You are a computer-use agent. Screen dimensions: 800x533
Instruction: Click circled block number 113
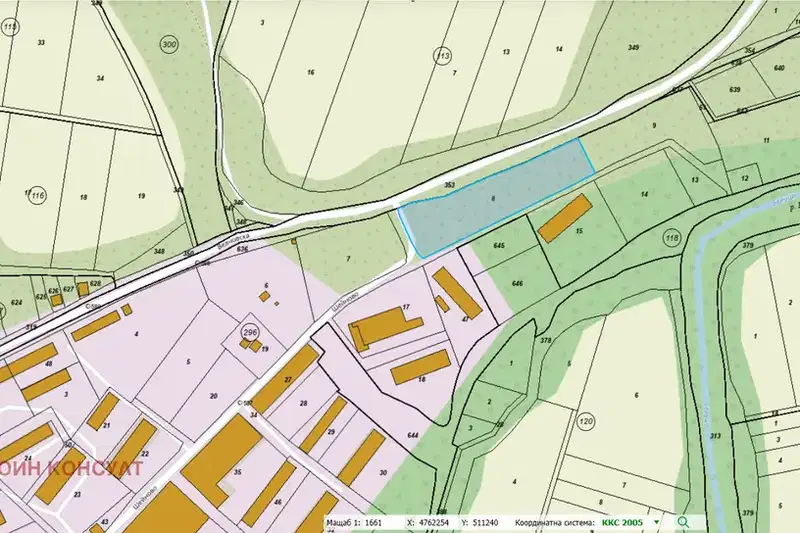click(443, 56)
